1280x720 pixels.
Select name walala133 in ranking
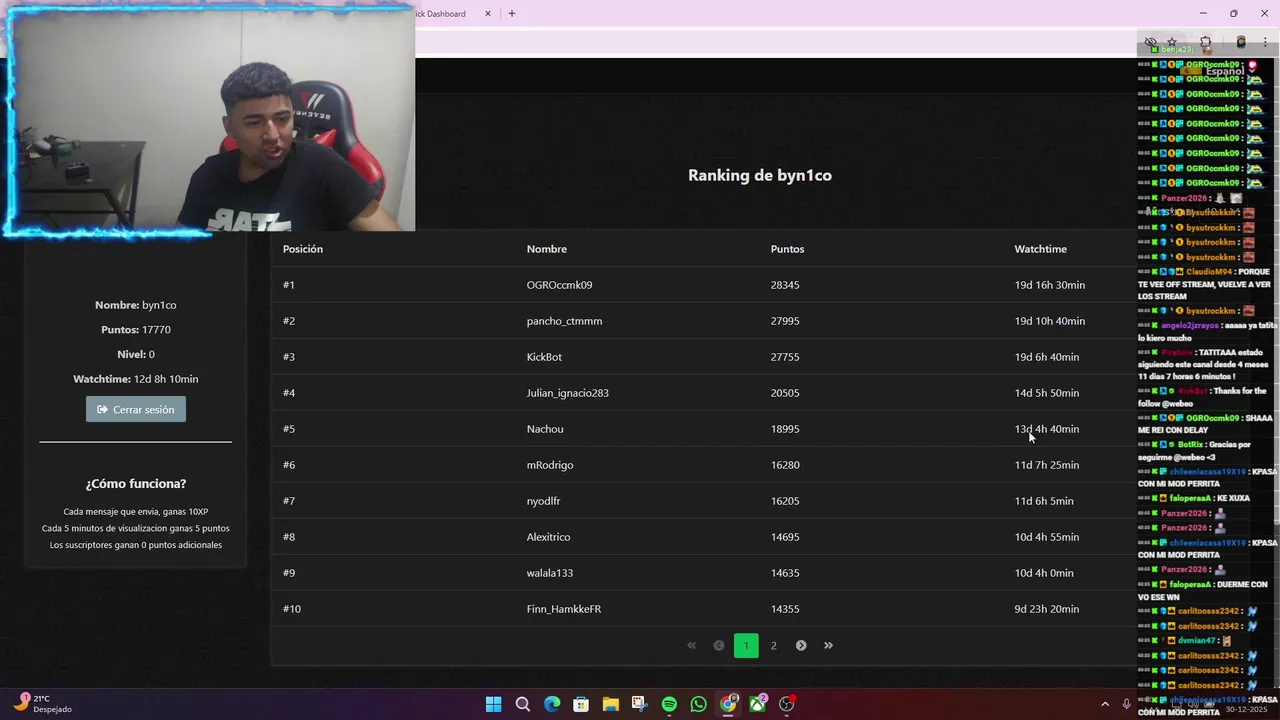[549, 573]
